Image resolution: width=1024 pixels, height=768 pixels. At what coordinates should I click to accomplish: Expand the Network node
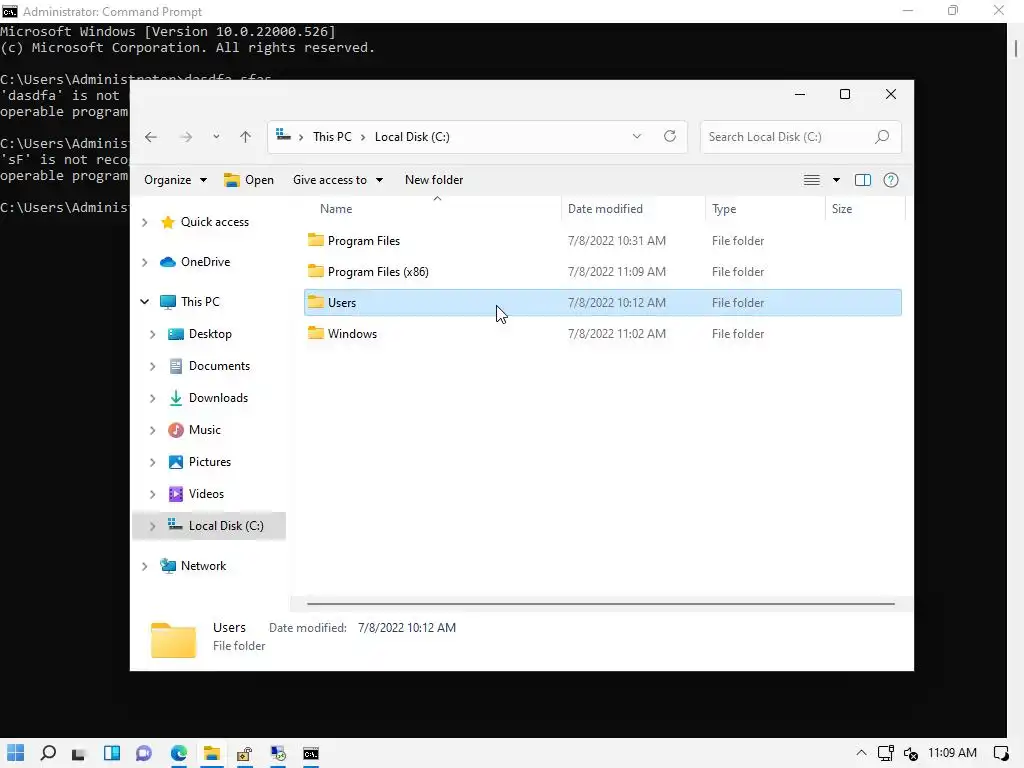144,567
